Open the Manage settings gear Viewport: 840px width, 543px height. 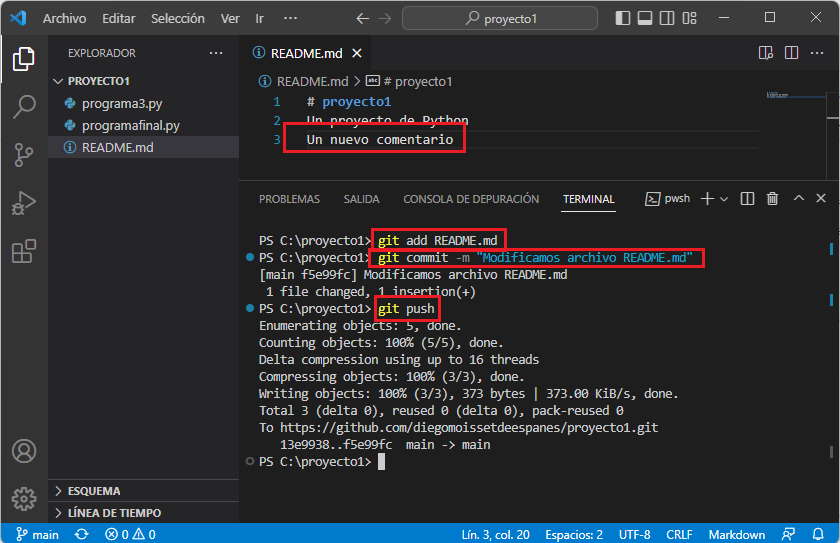(x=24, y=499)
